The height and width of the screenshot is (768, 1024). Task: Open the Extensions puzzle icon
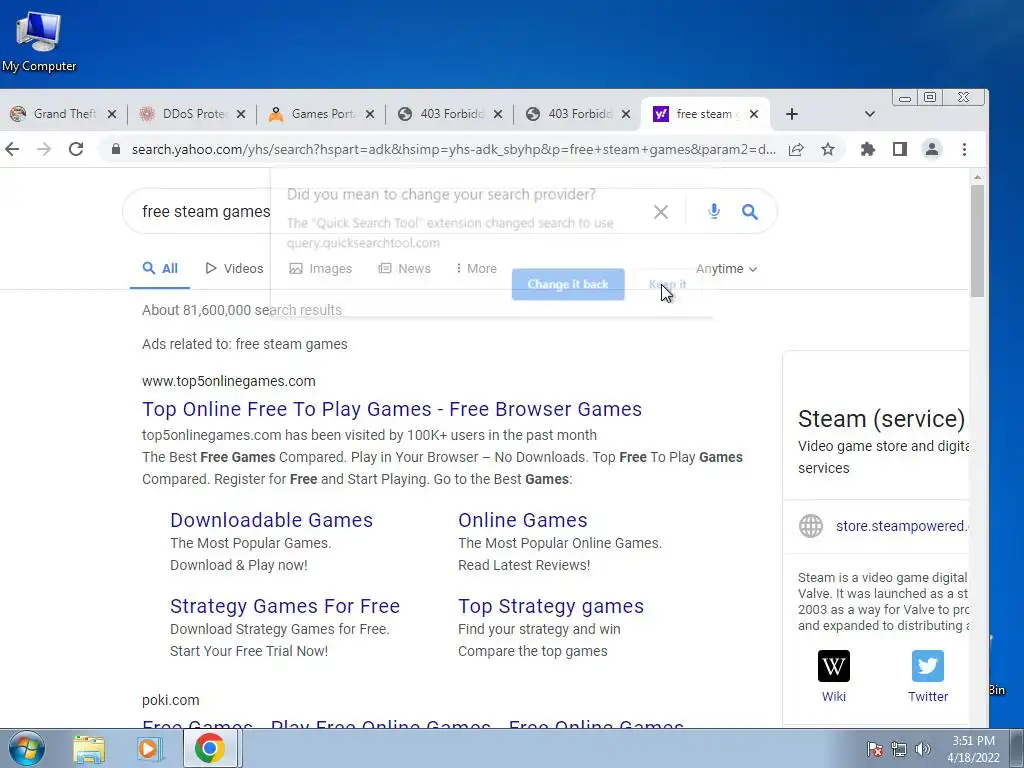click(867, 150)
